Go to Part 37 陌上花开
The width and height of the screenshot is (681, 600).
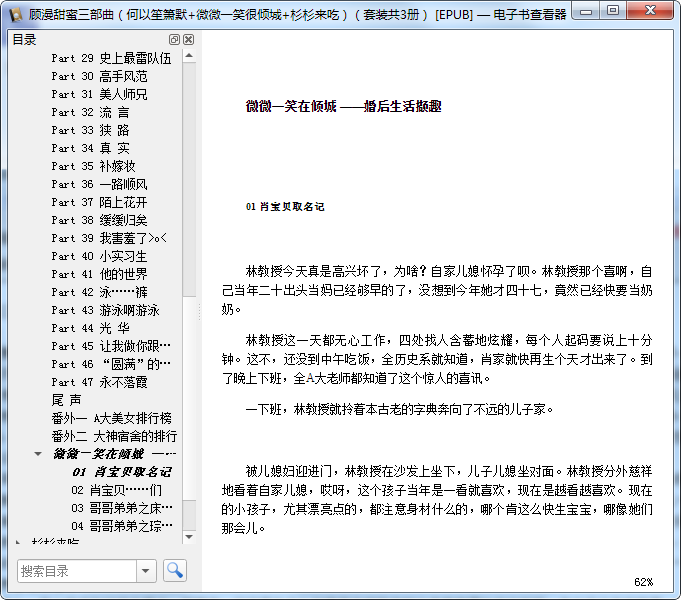click(x=99, y=202)
